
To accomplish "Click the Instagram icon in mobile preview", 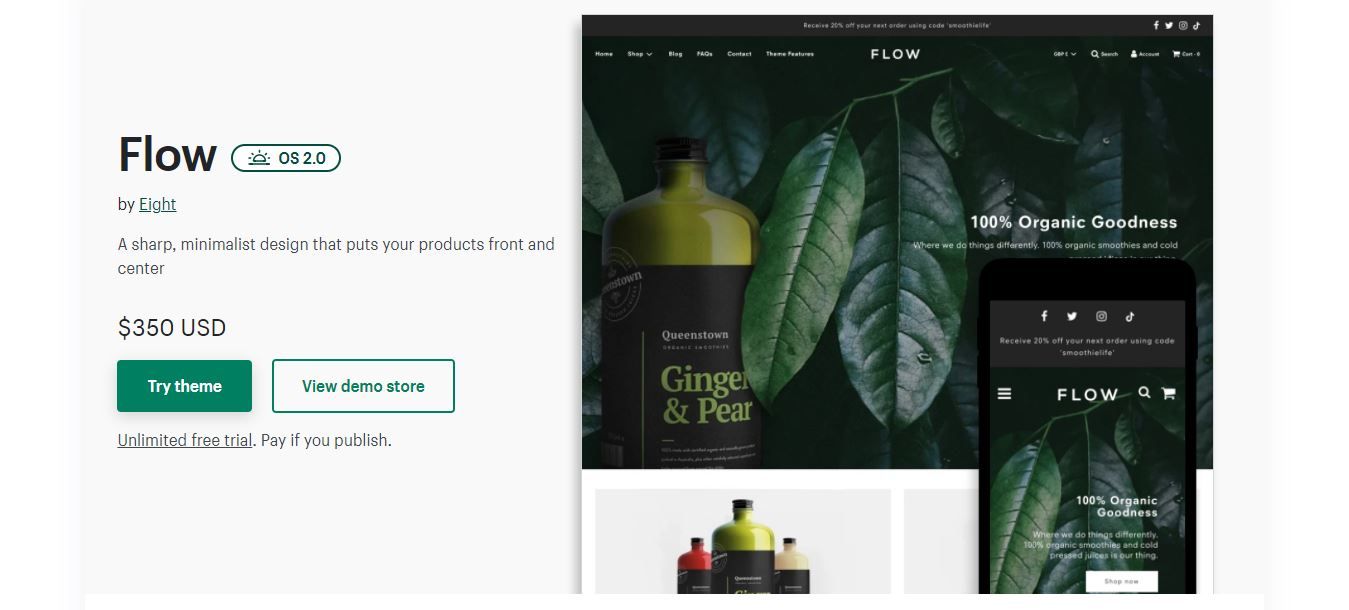I will (1101, 316).
